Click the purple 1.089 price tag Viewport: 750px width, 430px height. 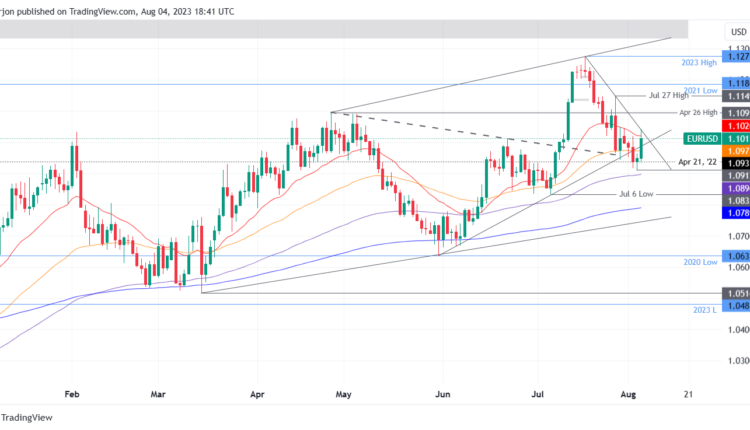pos(737,187)
